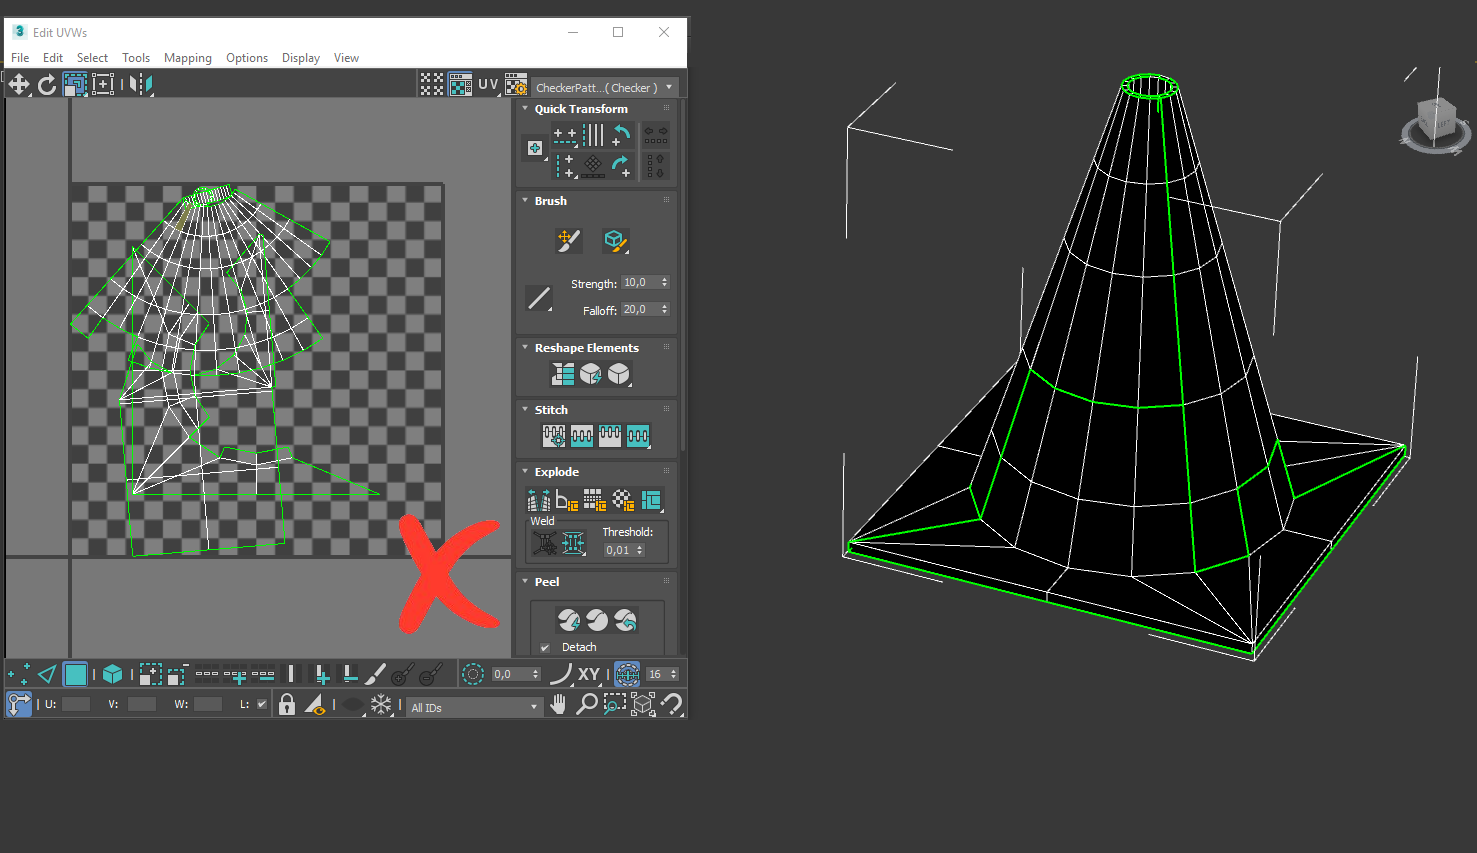Toggle the Lock Selected Subobjects padlock
Viewport: 1477px width, 853px height.
coord(287,705)
